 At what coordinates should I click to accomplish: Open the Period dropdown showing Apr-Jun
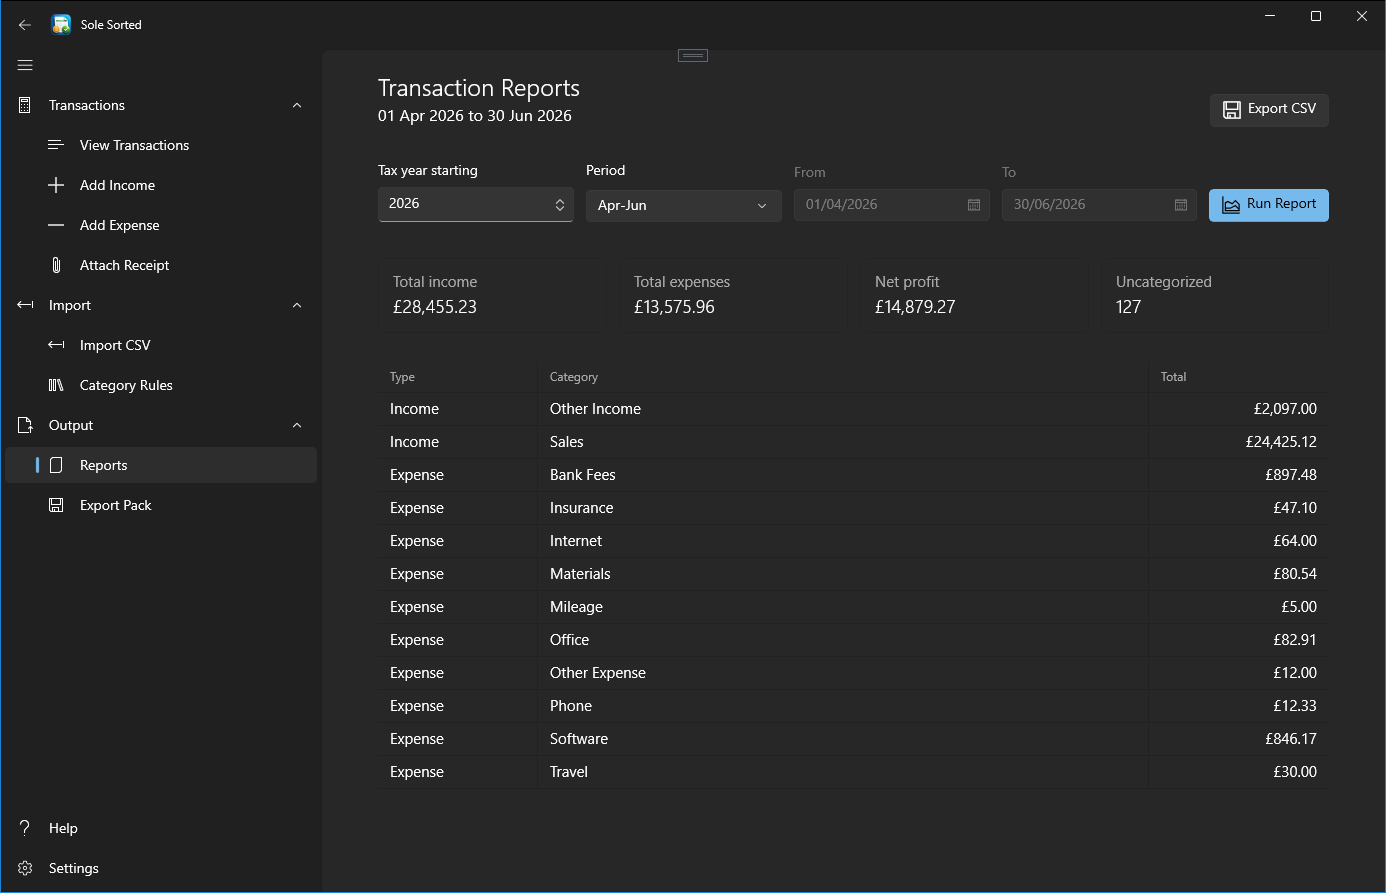pos(684,205)
